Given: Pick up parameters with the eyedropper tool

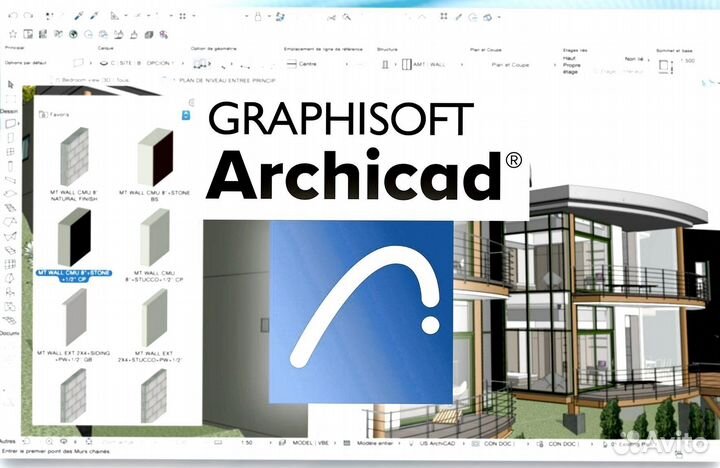Looking at the screenshot, I should (79, 16).
